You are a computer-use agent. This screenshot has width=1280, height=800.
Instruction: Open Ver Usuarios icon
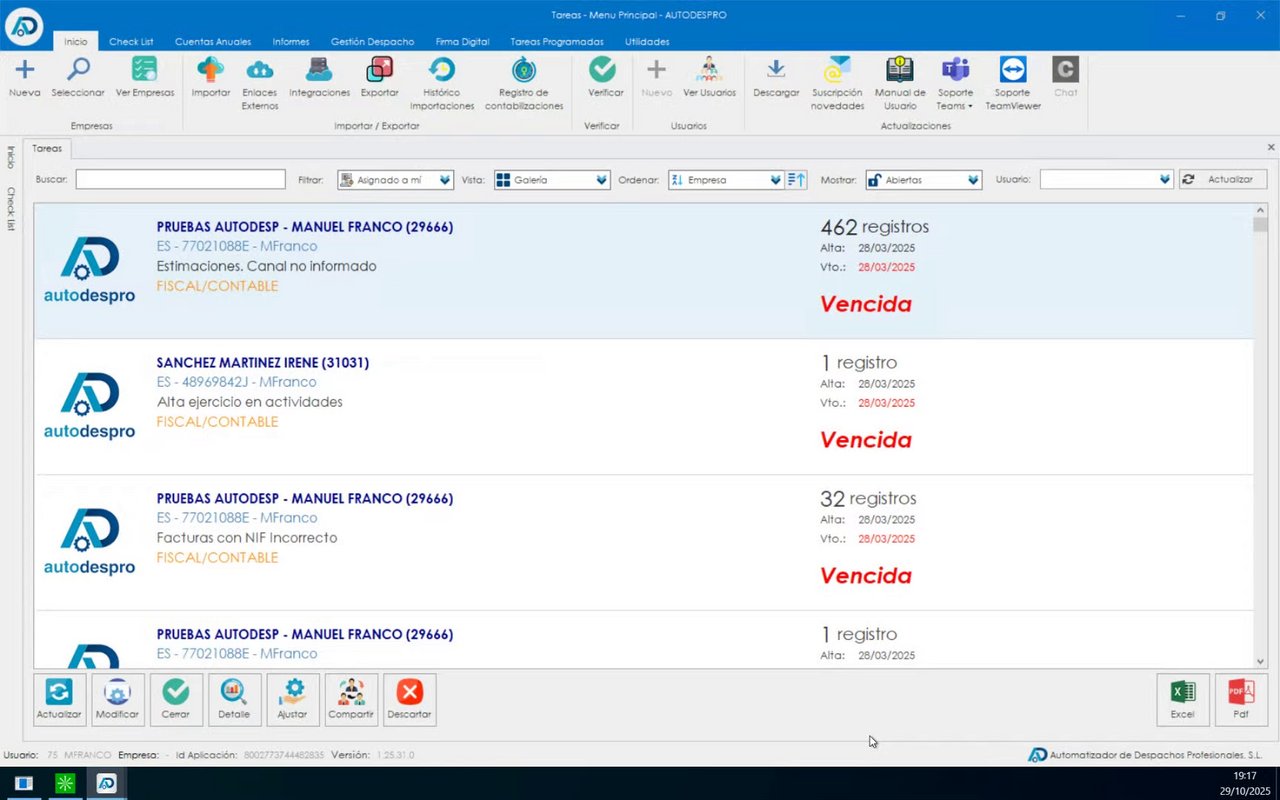pos(709,70)
